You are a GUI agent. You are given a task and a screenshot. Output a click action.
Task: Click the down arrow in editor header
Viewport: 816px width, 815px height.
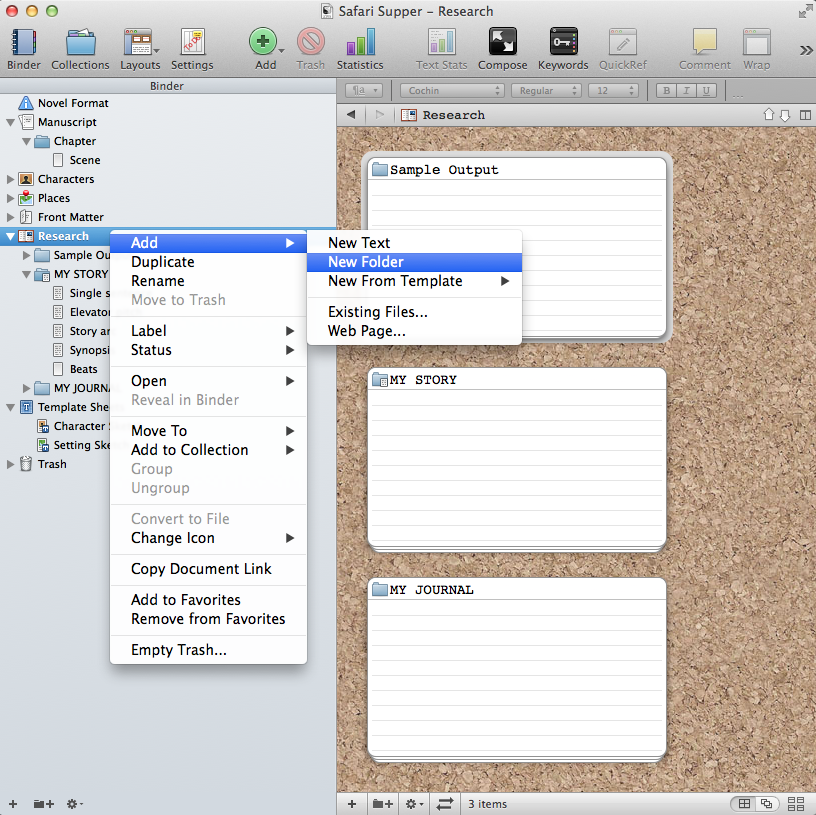(x=785, y=115)
